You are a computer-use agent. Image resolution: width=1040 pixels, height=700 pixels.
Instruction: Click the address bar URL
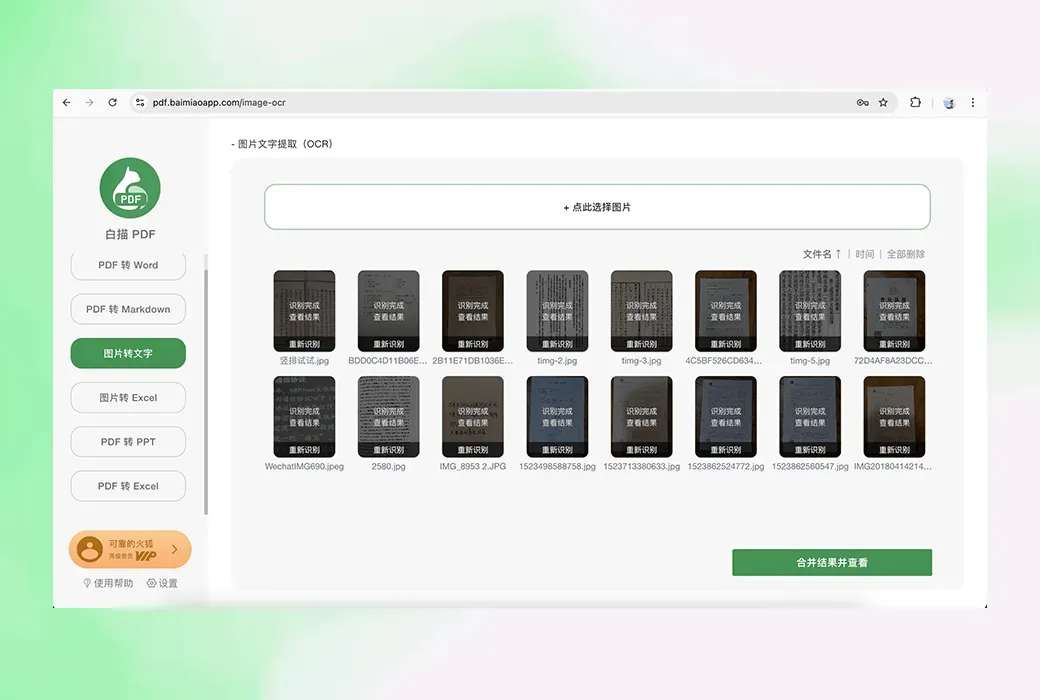219,102
